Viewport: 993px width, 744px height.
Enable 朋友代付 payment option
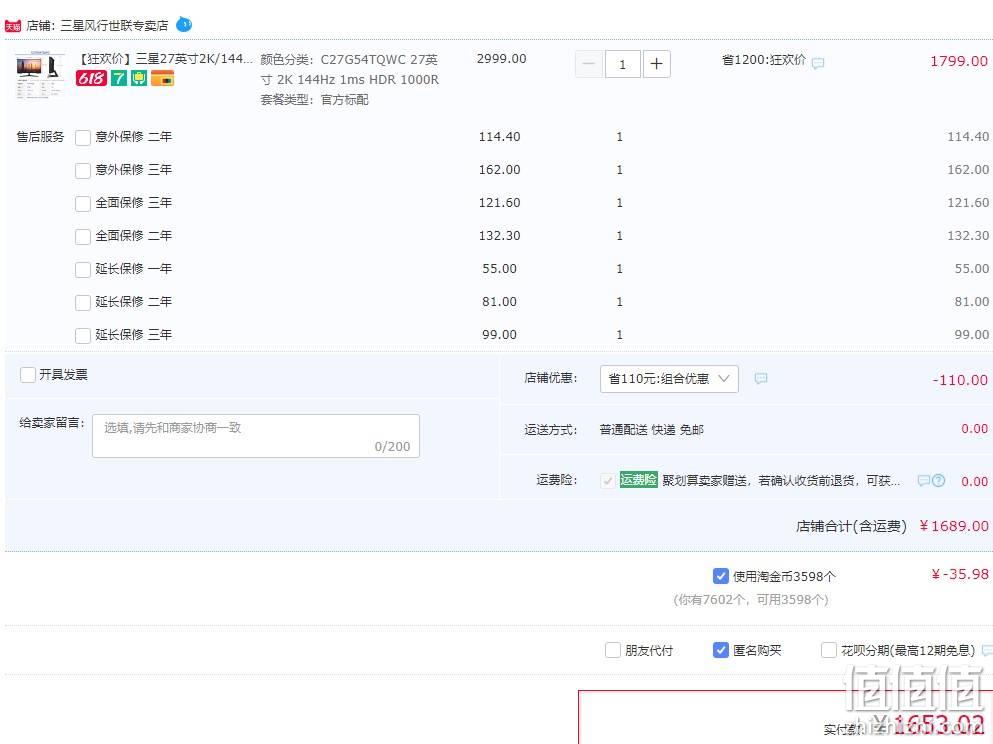coord(612,650)
